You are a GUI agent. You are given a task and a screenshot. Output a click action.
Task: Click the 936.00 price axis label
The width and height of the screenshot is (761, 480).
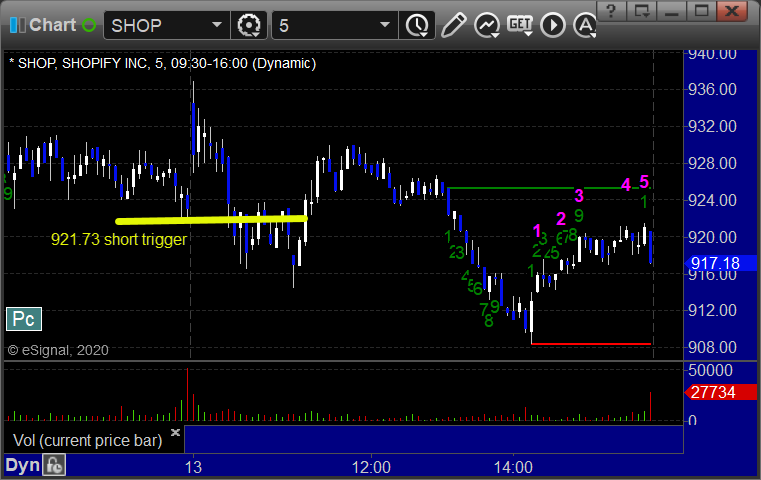pyautogui.click(x=712, y=89)
